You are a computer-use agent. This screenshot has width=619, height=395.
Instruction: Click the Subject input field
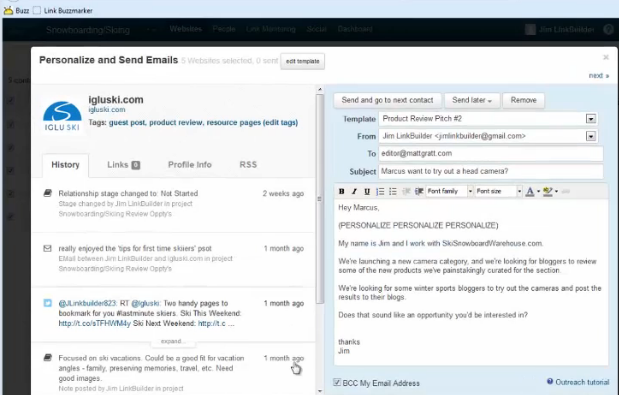pyautogui.click(x=491, y=171)
